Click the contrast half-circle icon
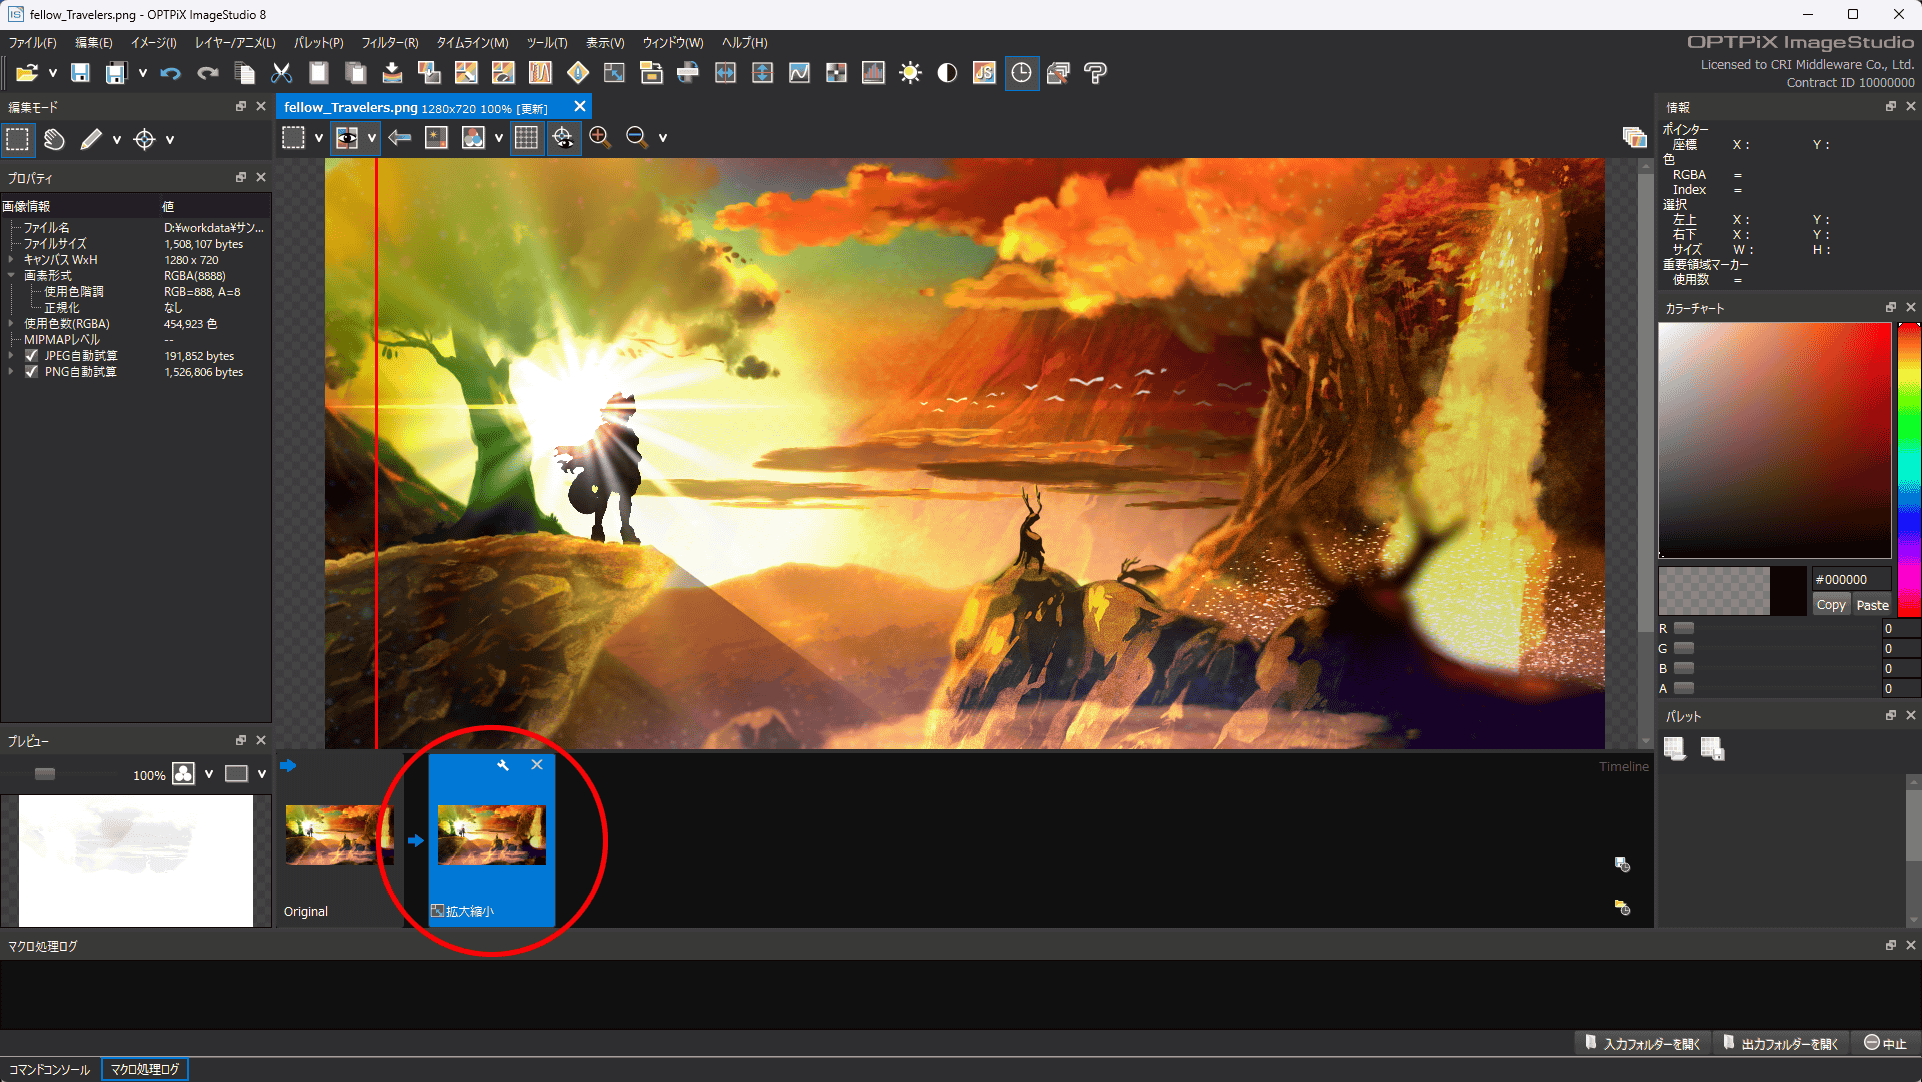1922x1082 pixels. point(947,73)
